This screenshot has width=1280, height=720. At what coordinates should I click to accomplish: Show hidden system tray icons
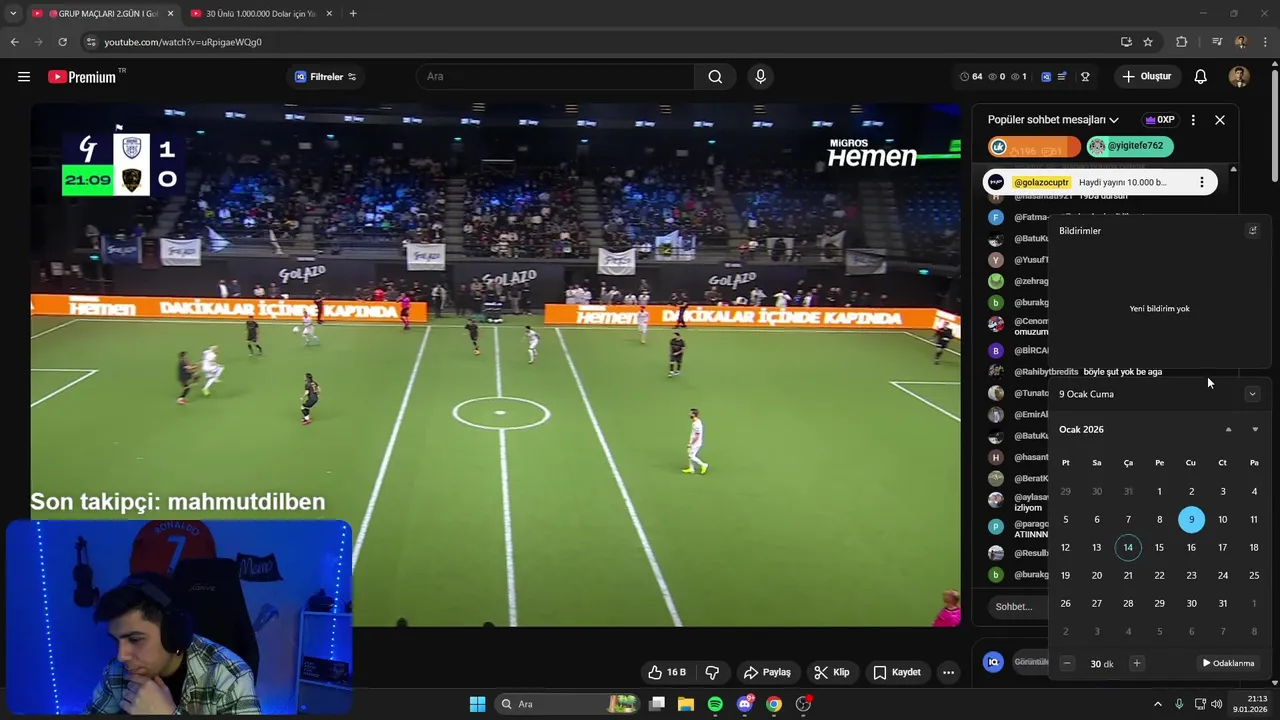[1158, 704]
